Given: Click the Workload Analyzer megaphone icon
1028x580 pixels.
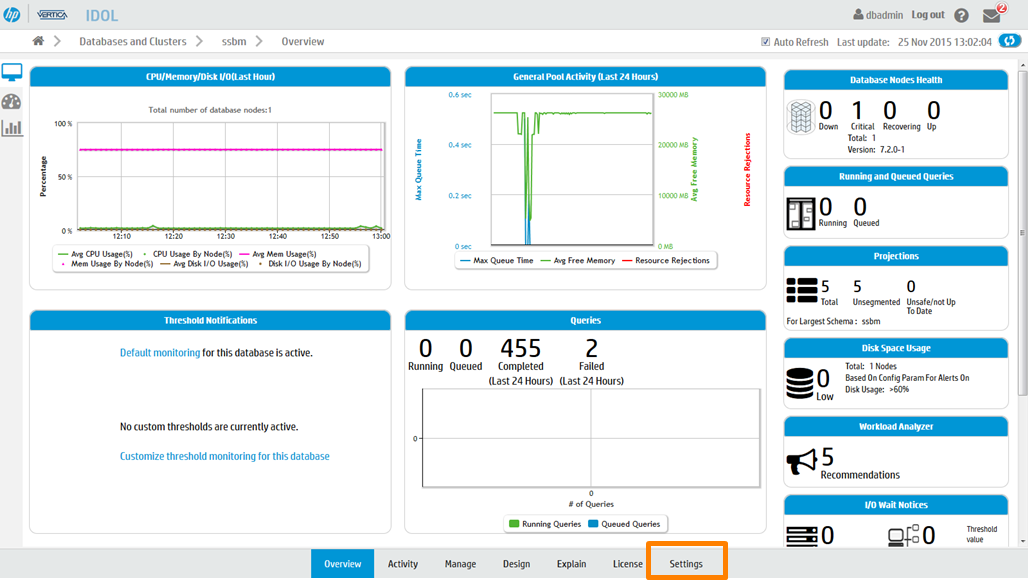Looking at the screenshot, I should (x=802, y=461).
